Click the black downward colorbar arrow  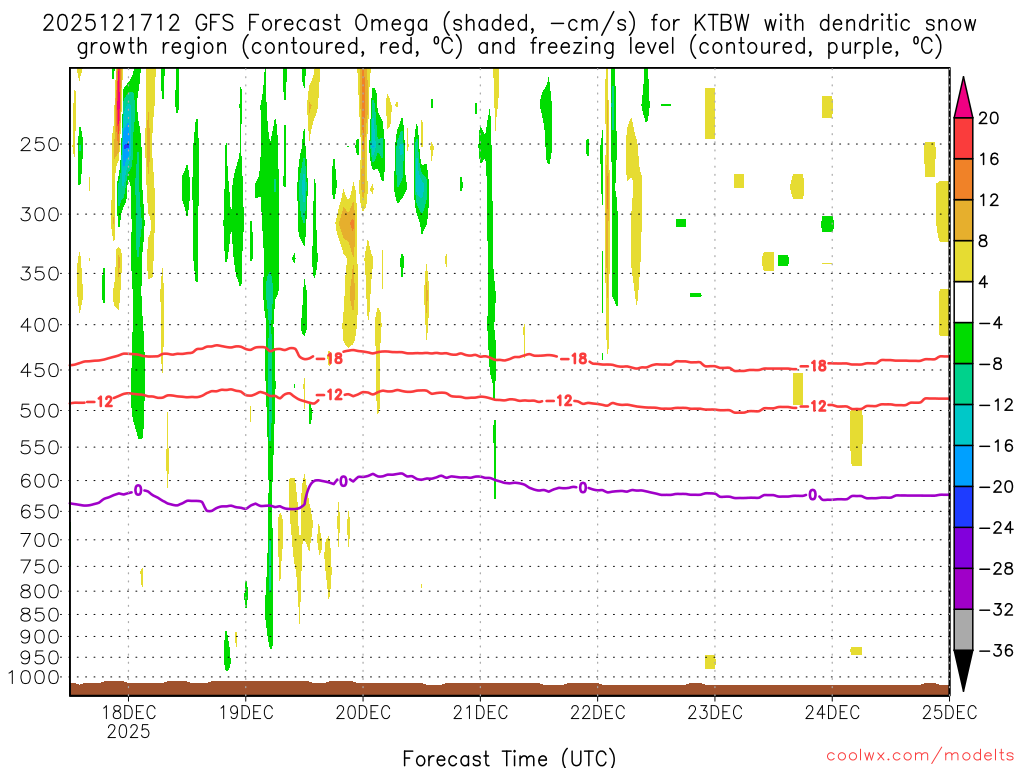(963, 671)
